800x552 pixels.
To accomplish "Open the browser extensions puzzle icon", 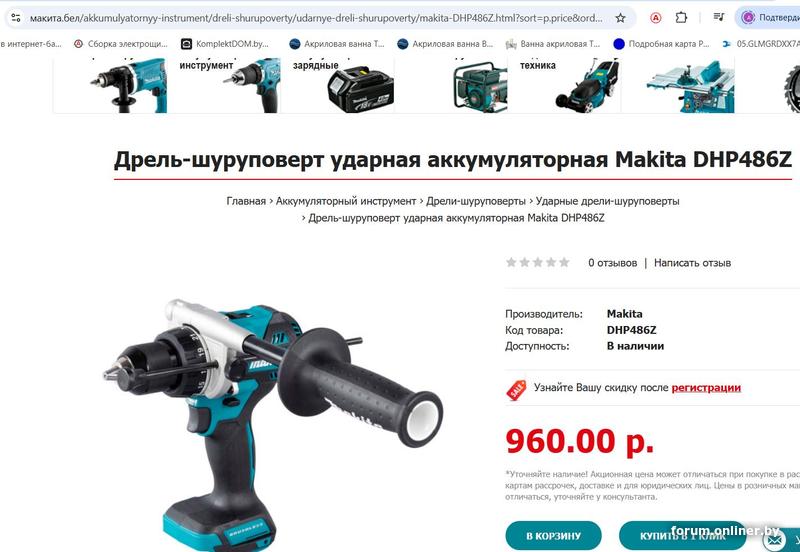I will [681, 18].
